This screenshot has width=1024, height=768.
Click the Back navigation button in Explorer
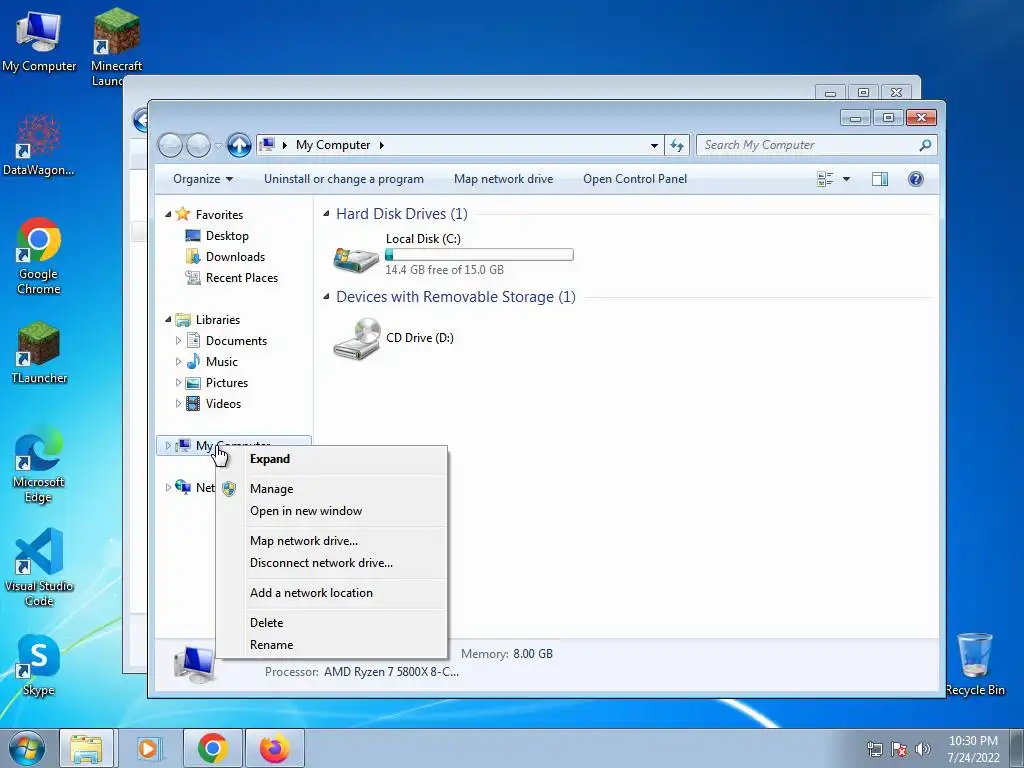(170, 145)
